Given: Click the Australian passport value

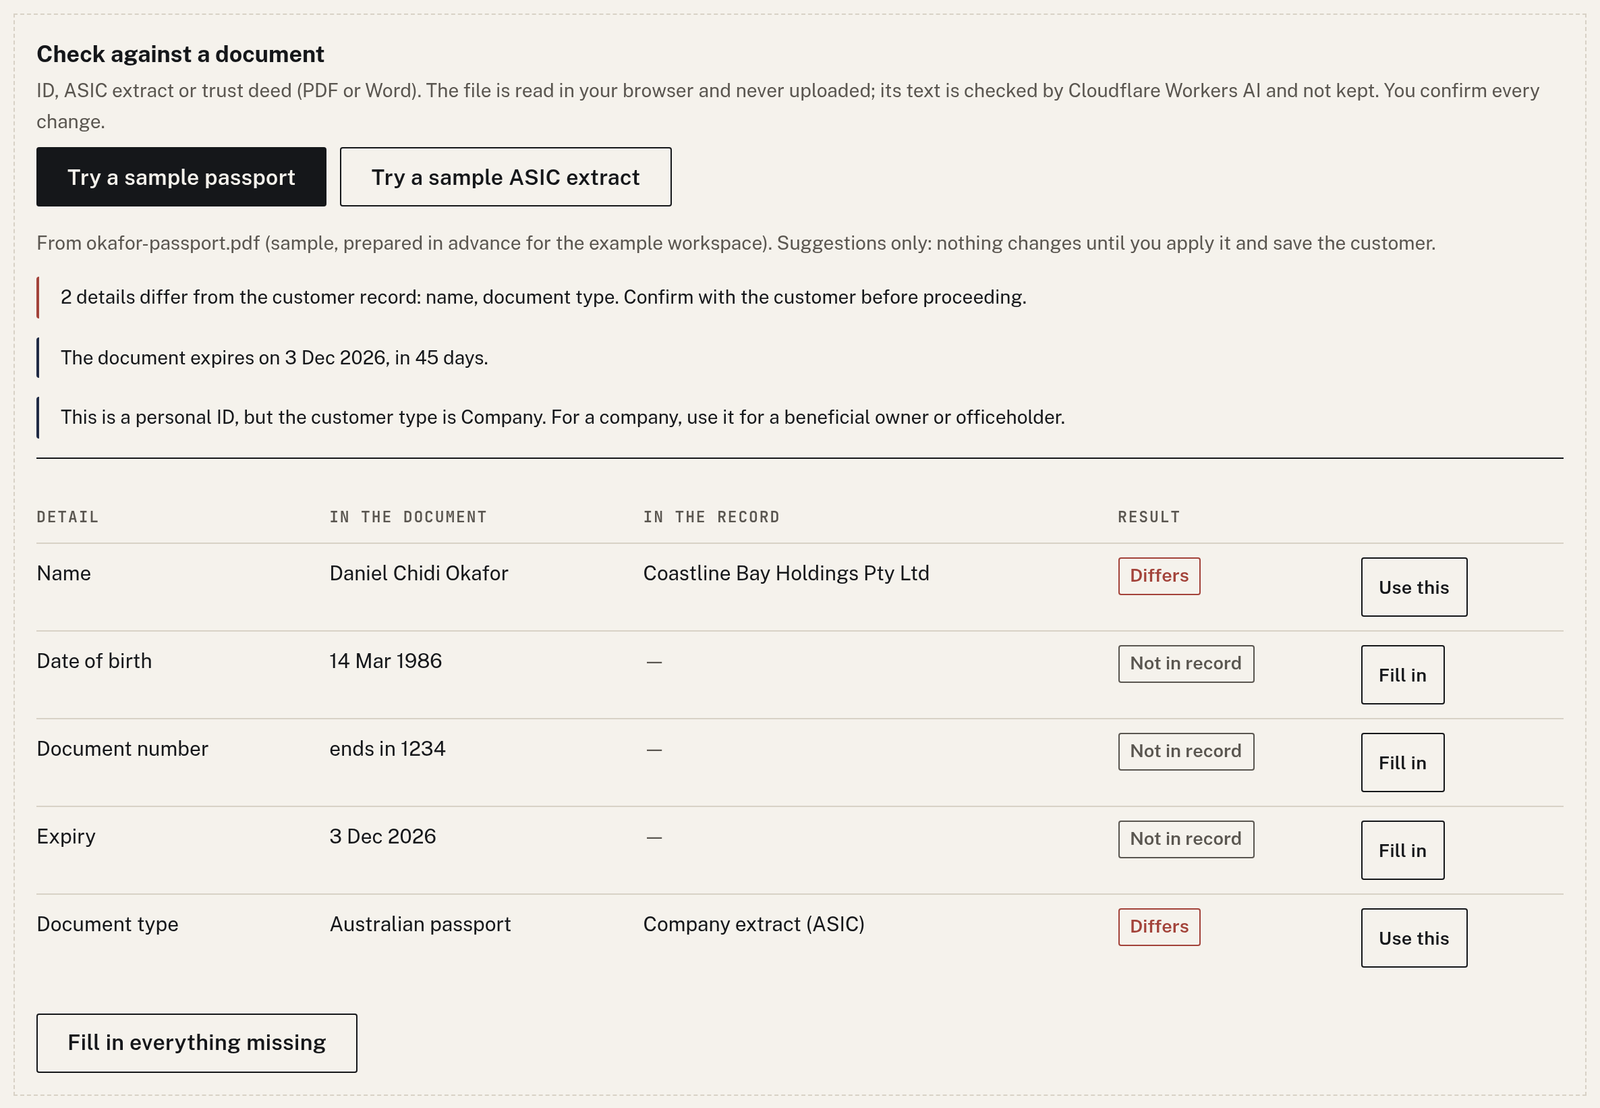Looking at the screenshot, I should [420, 924].
